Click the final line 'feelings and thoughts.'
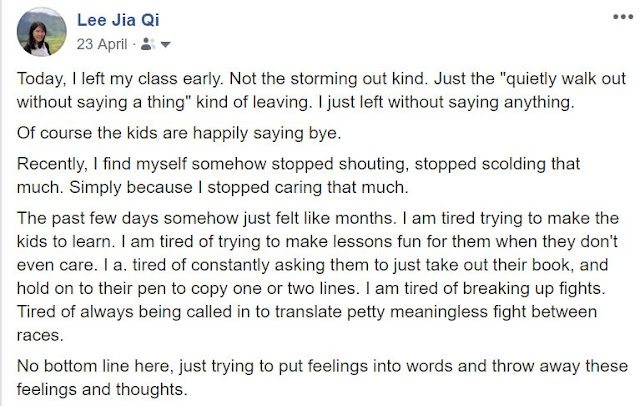 tap(102, 389)
